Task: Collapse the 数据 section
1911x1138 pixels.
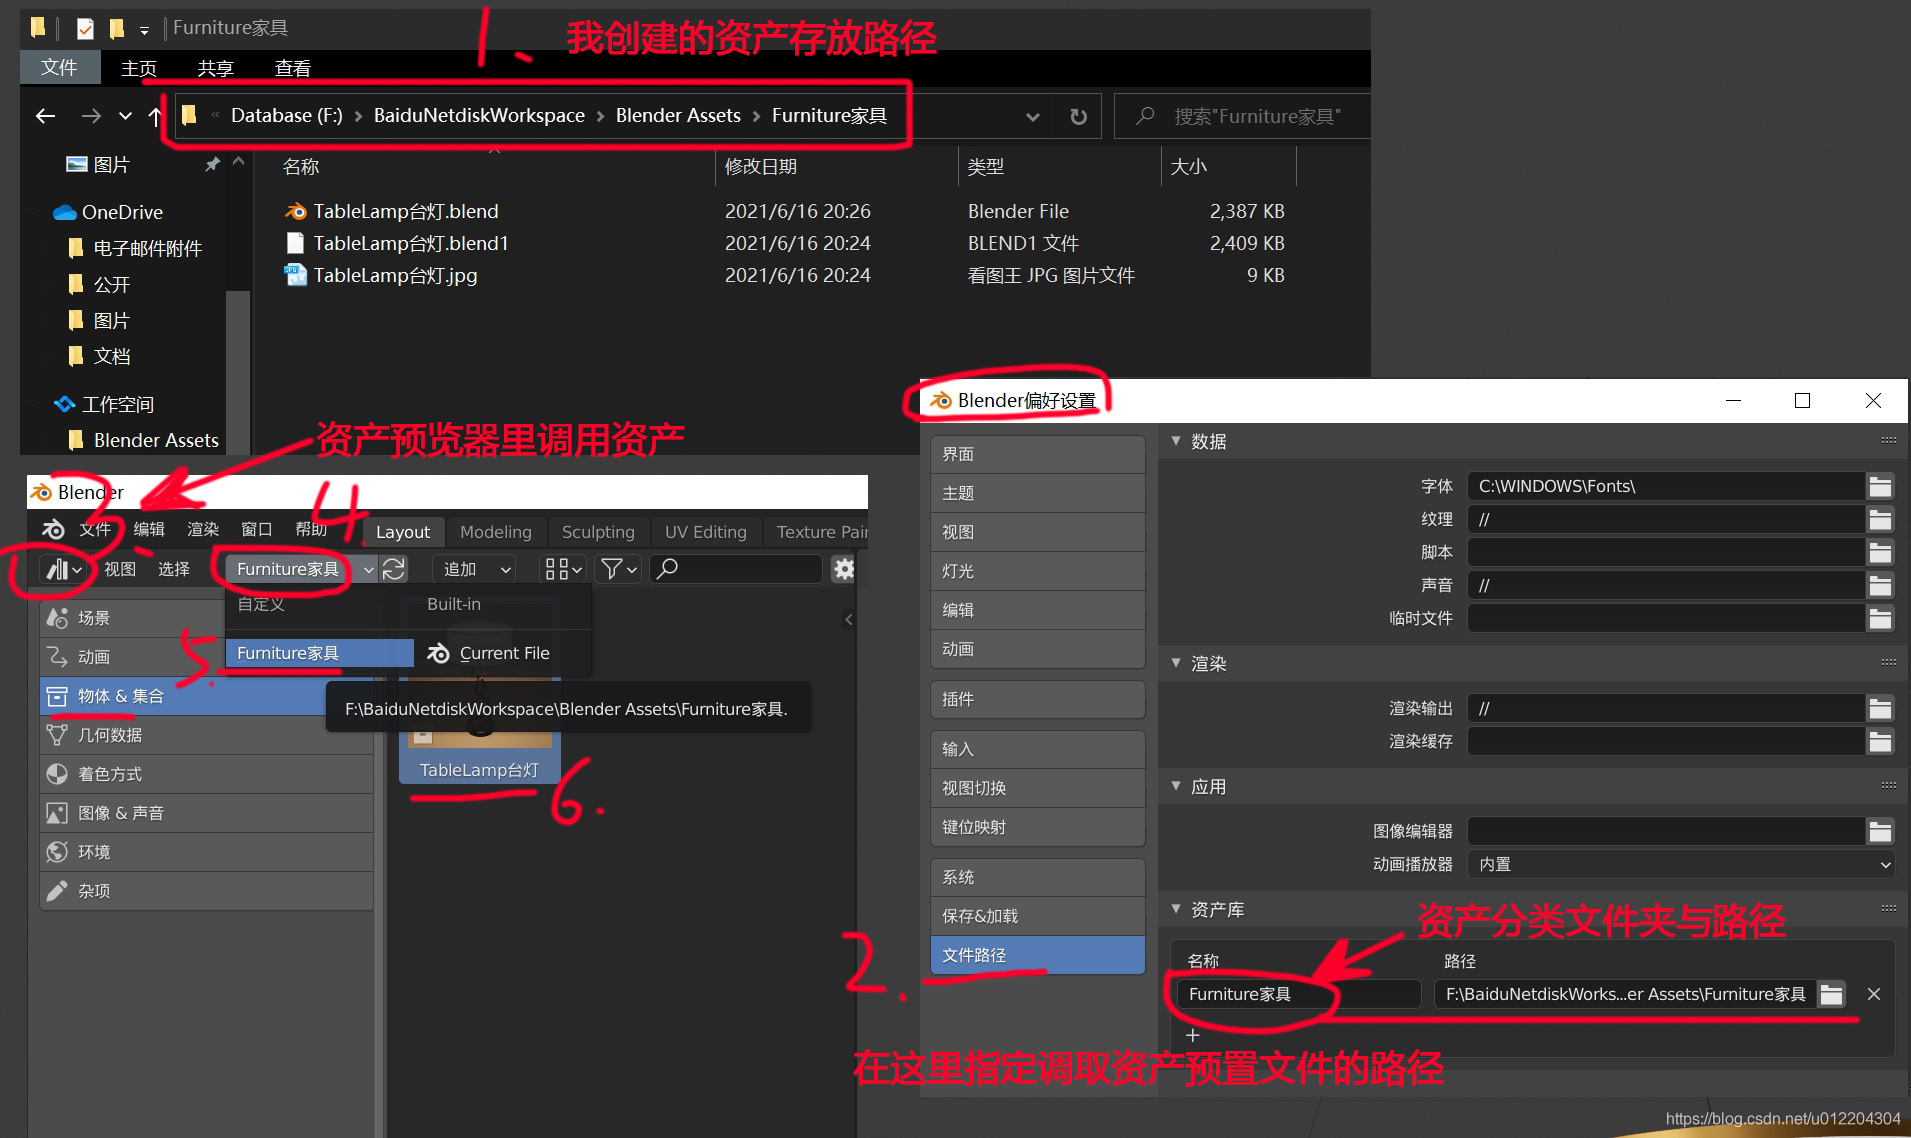Action: (x=1176, y=441)
